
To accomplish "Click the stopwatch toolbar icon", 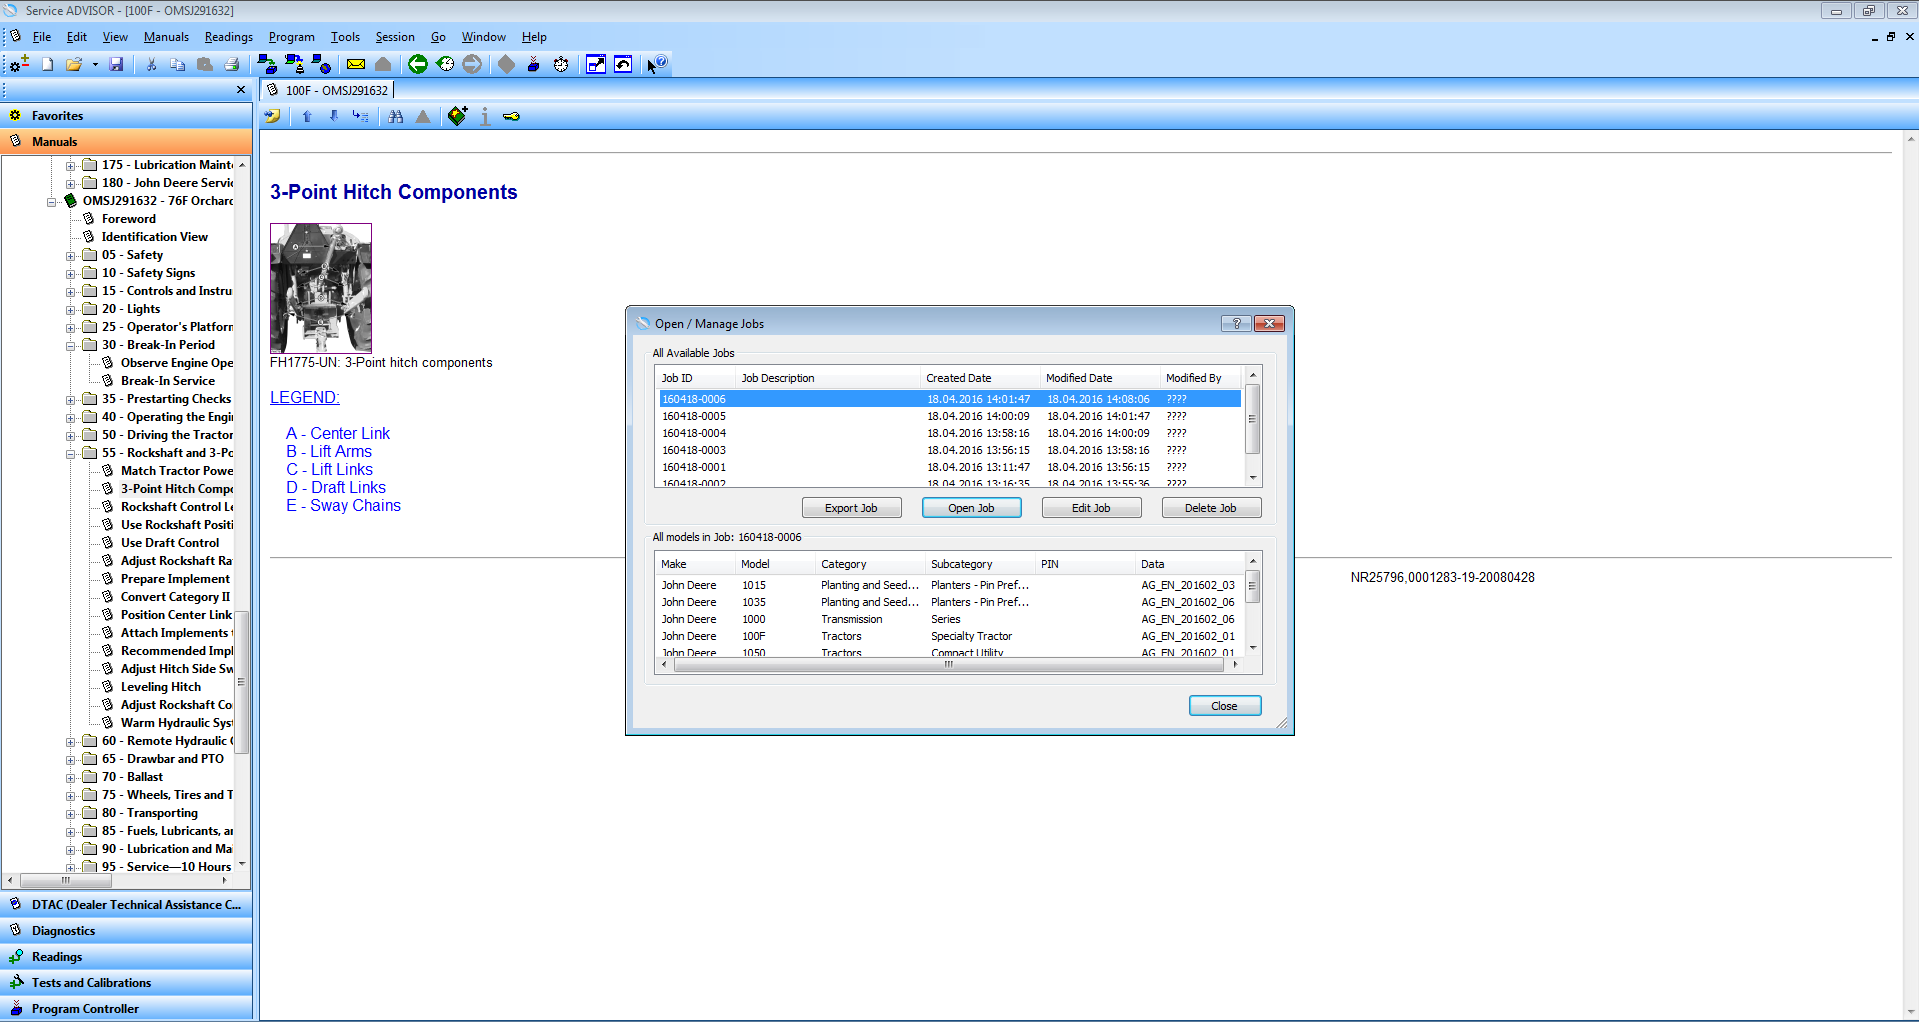I will [561, 64].
